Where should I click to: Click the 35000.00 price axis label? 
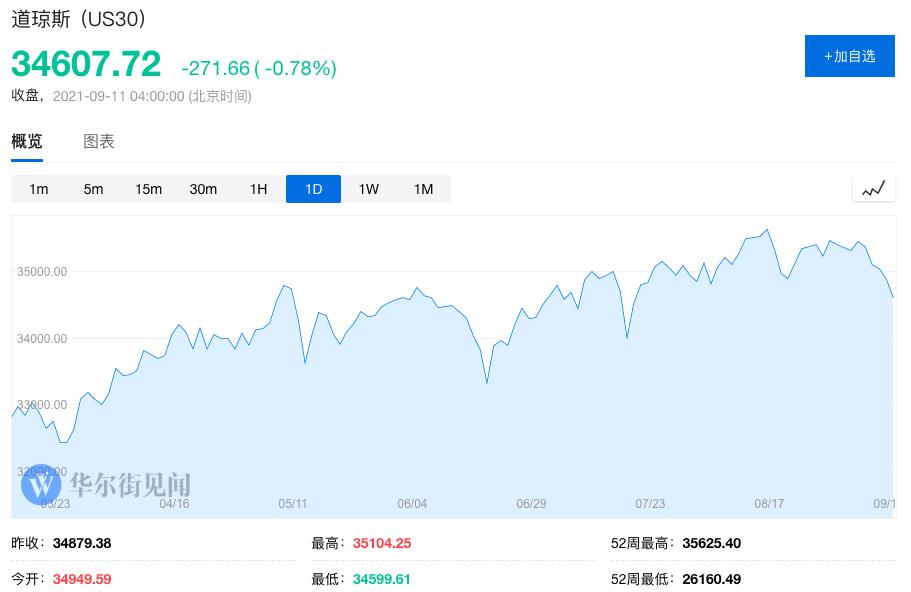click(x=40, y=272)
